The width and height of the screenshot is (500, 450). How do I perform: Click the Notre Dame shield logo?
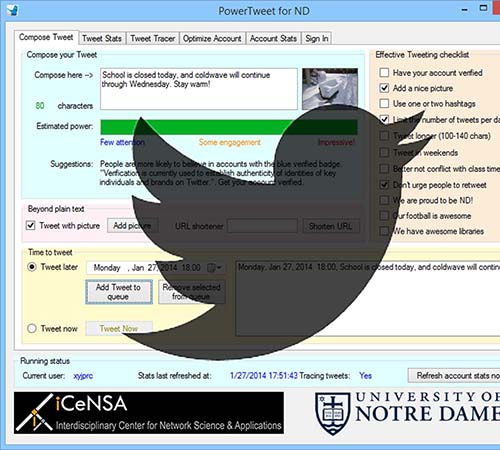[x=333, y=413]
